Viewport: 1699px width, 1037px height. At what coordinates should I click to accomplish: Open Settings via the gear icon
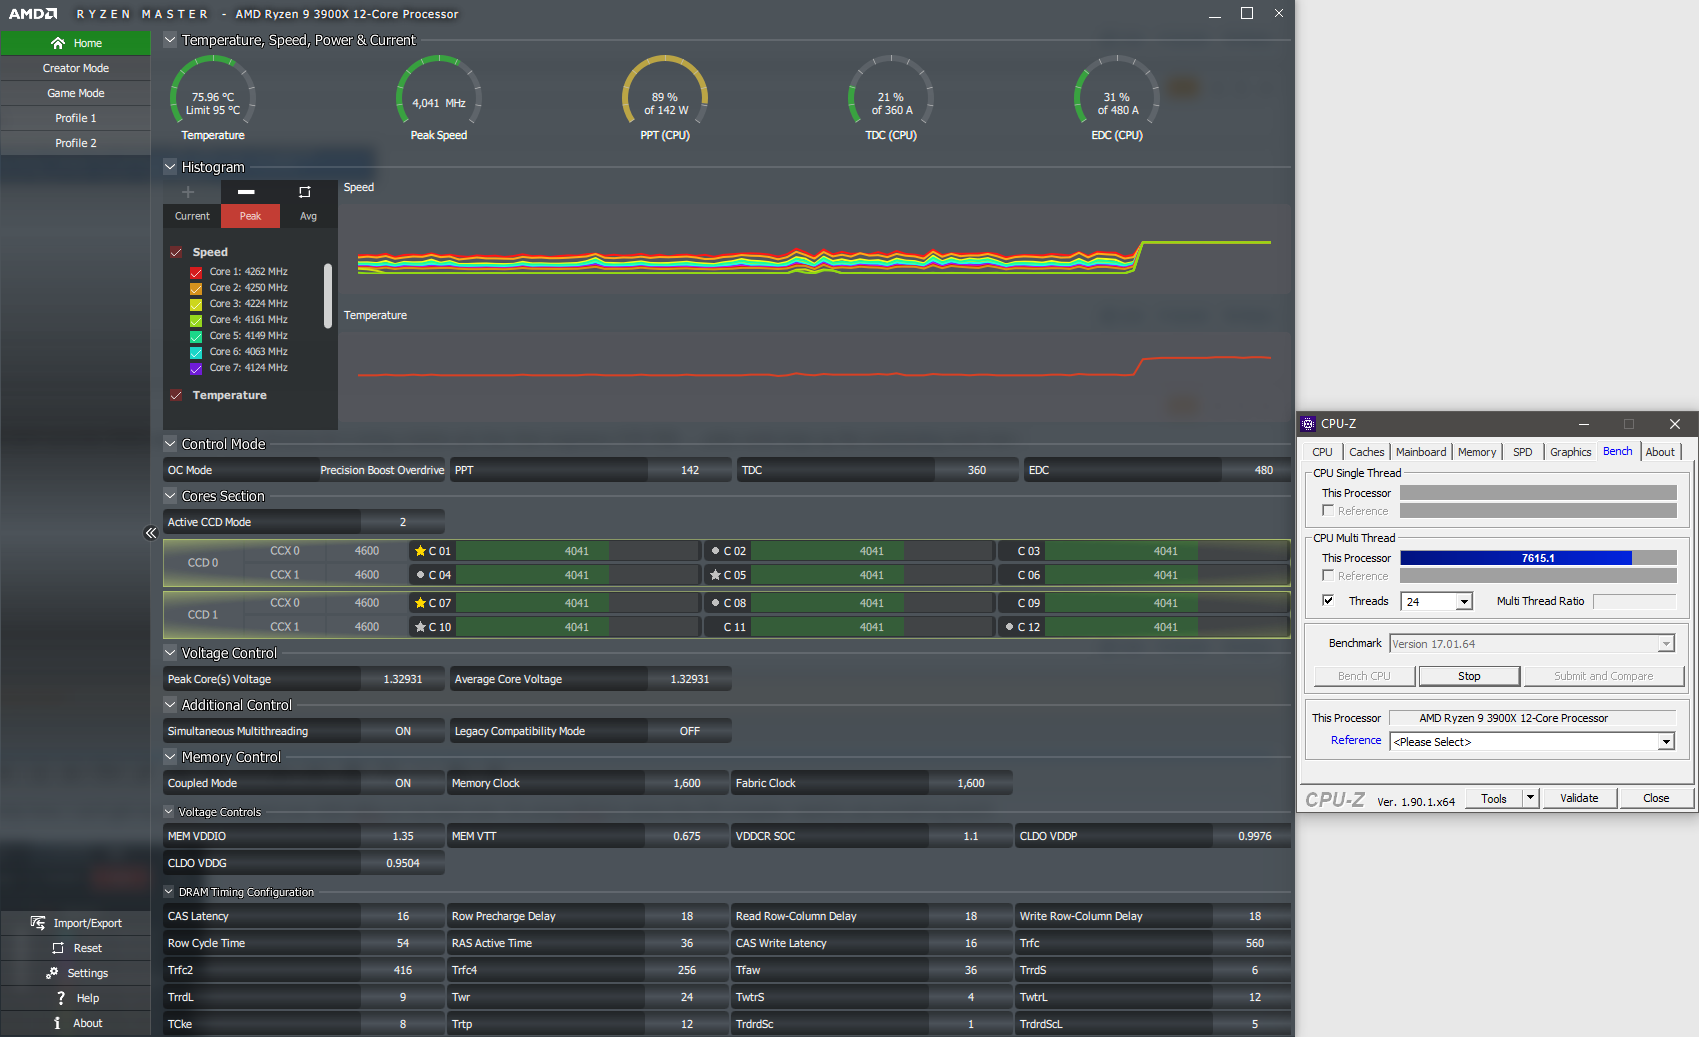tap(52, 973)
